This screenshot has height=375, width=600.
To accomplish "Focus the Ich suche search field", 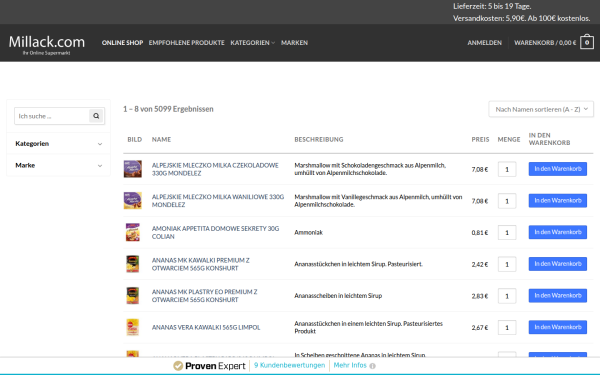I will (x=52, y=116).
